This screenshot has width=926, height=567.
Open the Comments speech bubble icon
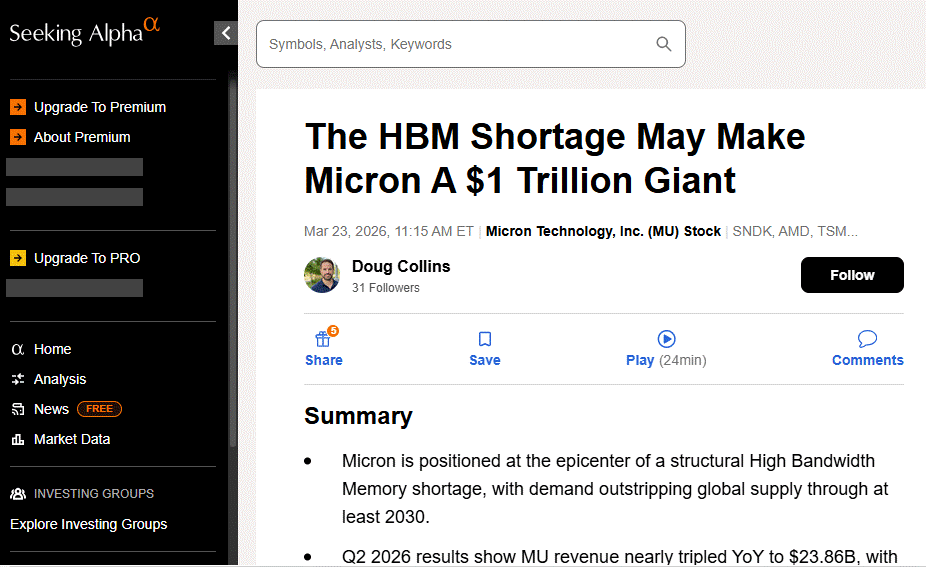[867, 339]
